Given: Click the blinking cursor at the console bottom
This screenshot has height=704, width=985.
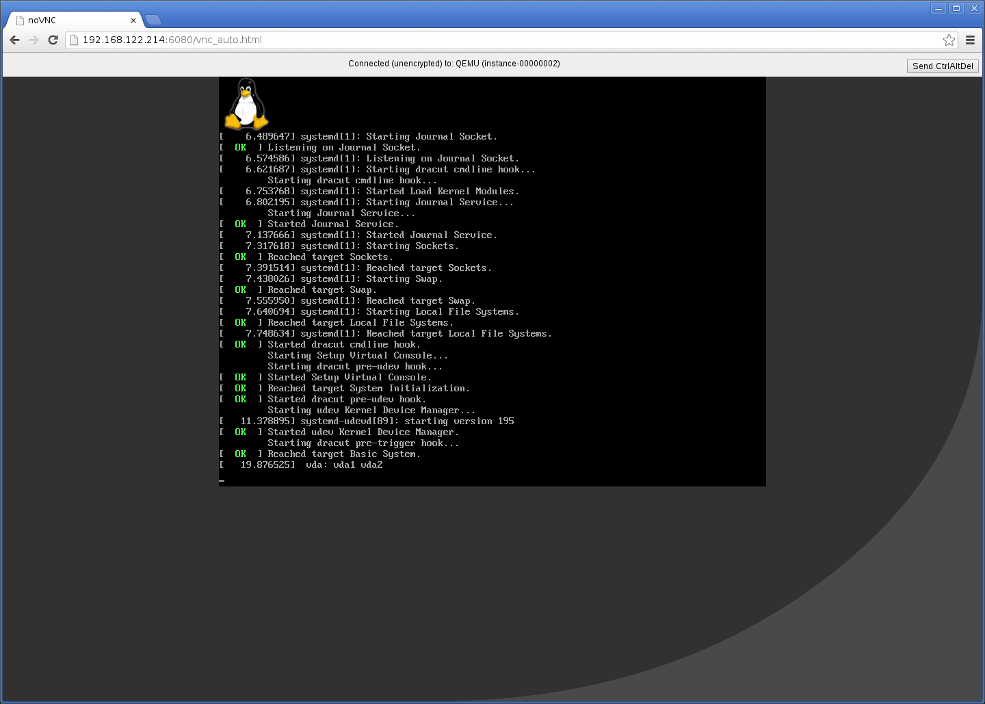Looking at the screenshot, I should (222, 481).
